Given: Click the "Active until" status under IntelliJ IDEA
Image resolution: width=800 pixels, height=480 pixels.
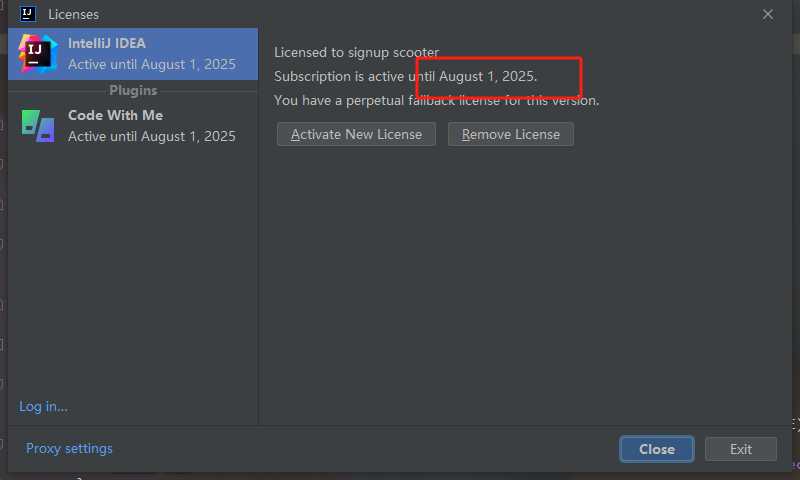Looking at the screenshot, I should (151, 64).
